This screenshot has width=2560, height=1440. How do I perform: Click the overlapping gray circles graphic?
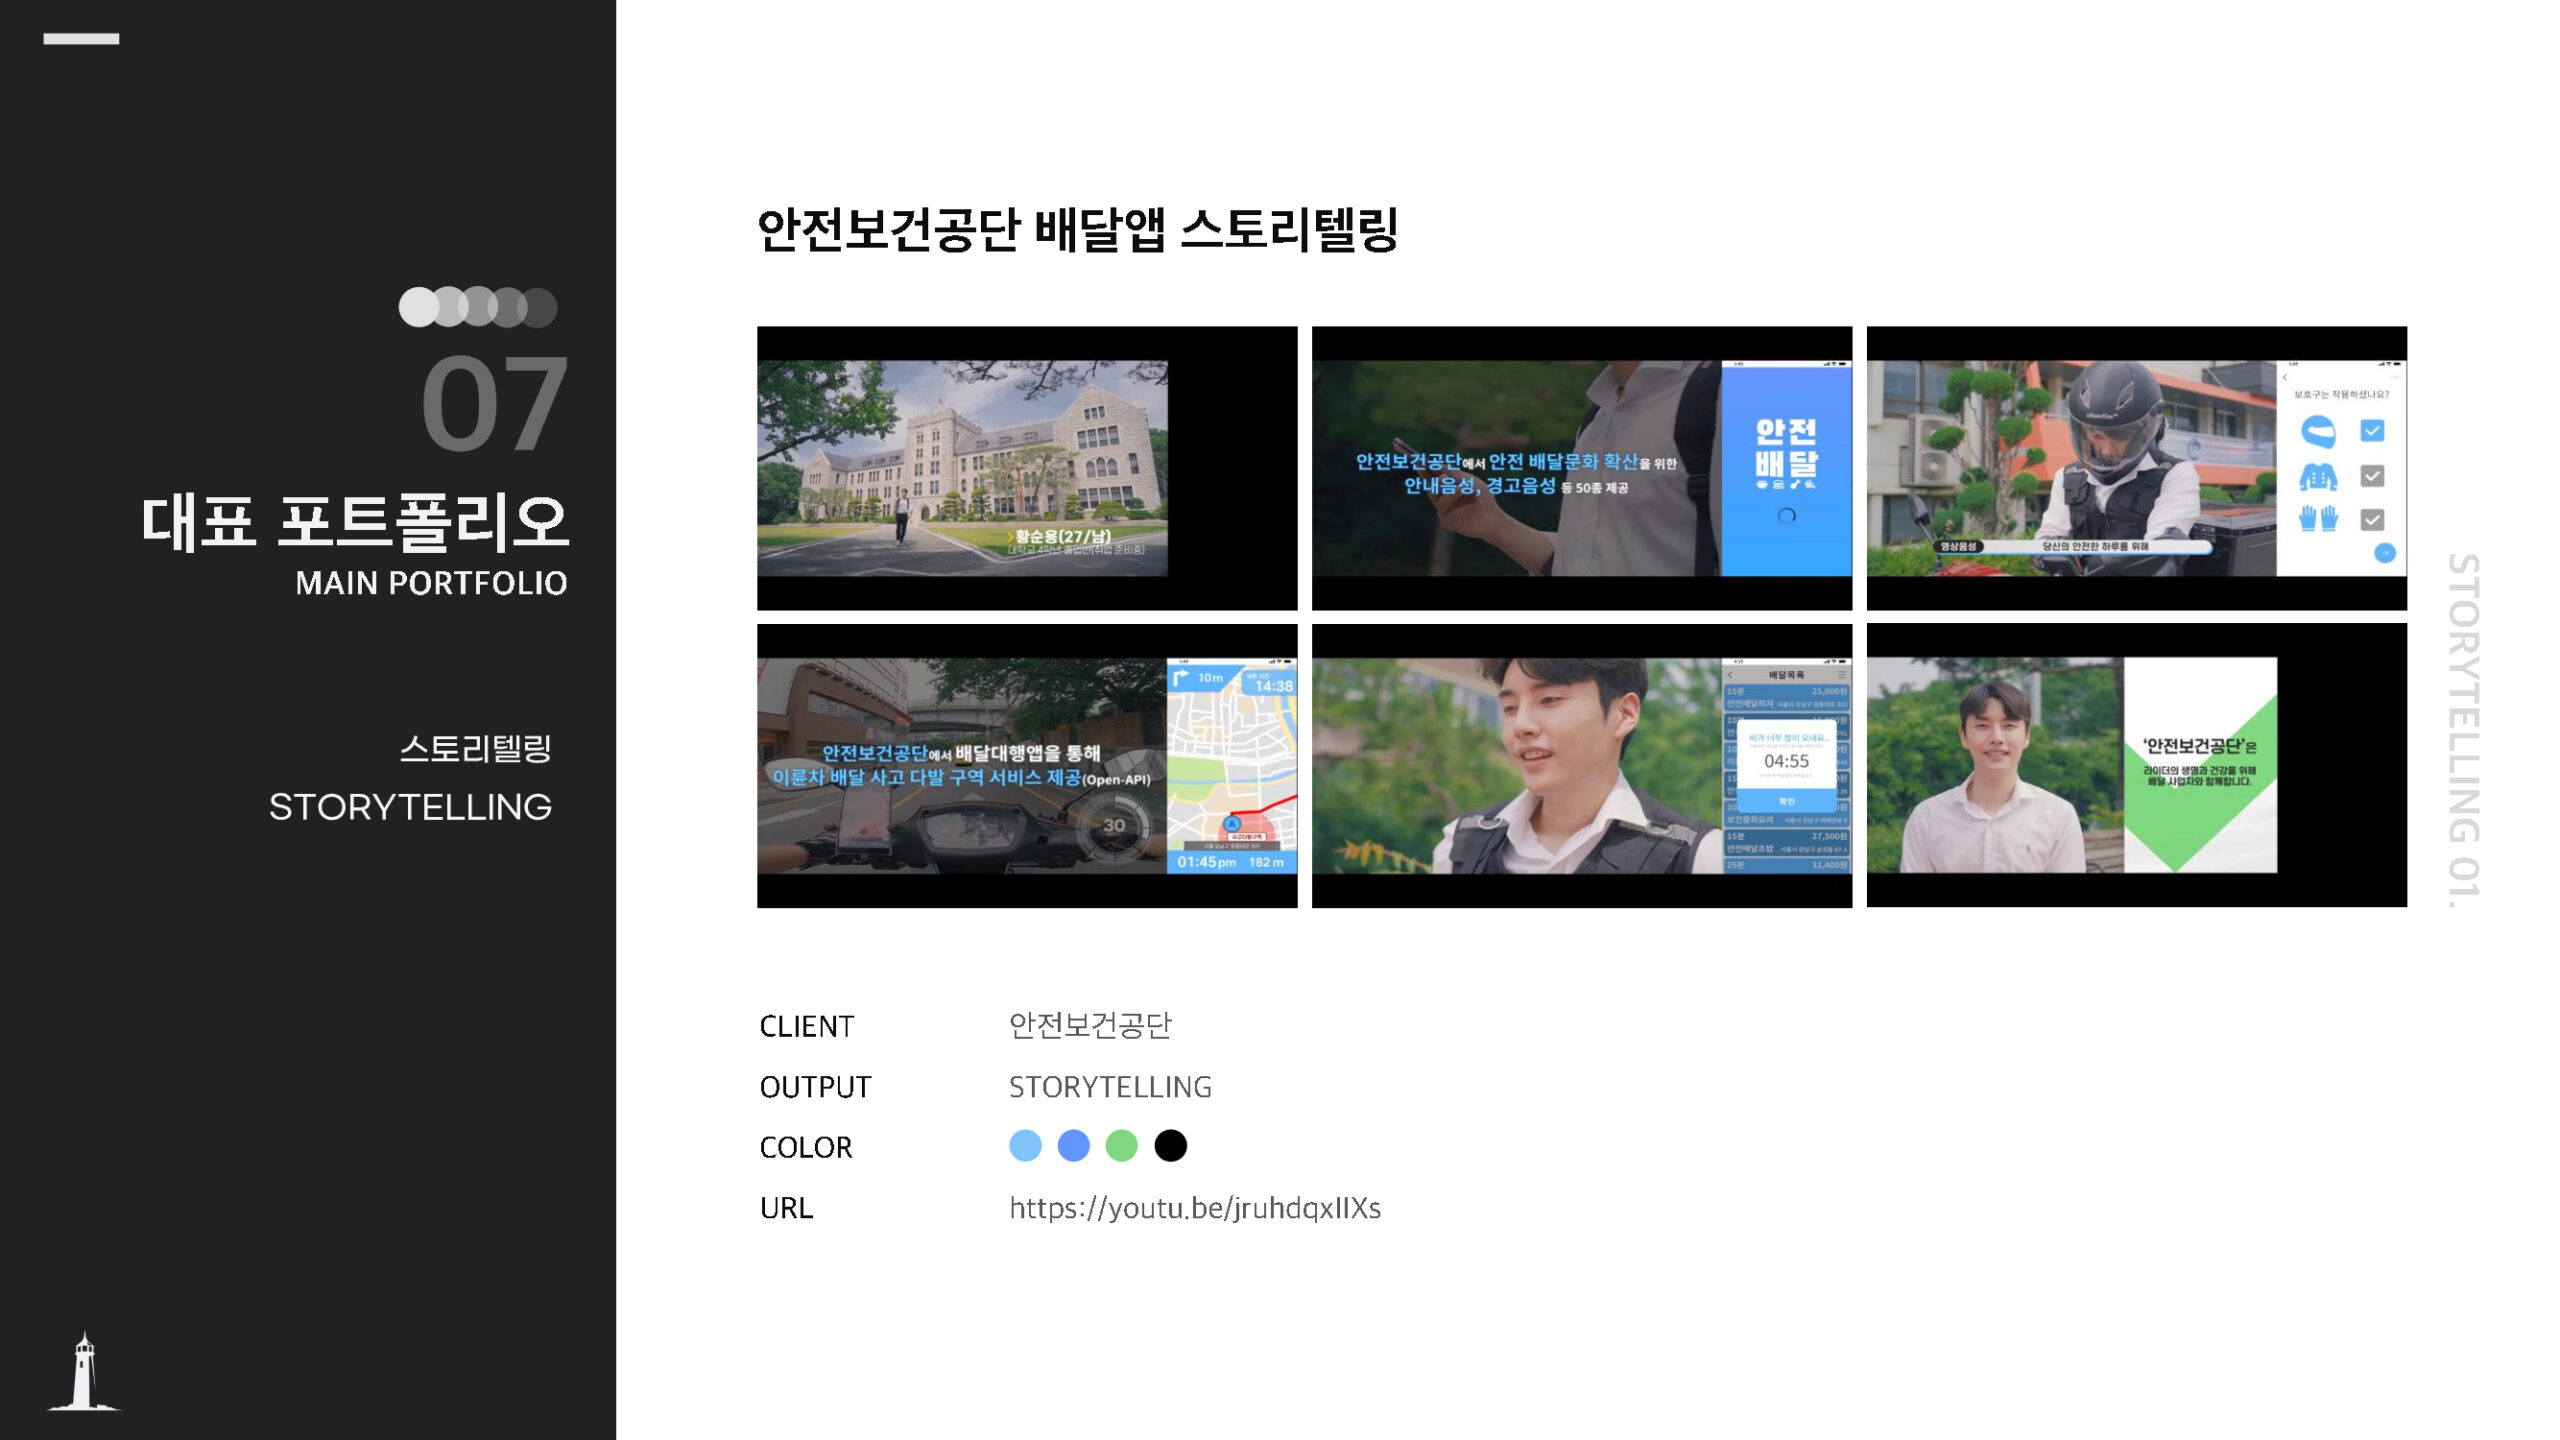(x=478, y=307)
